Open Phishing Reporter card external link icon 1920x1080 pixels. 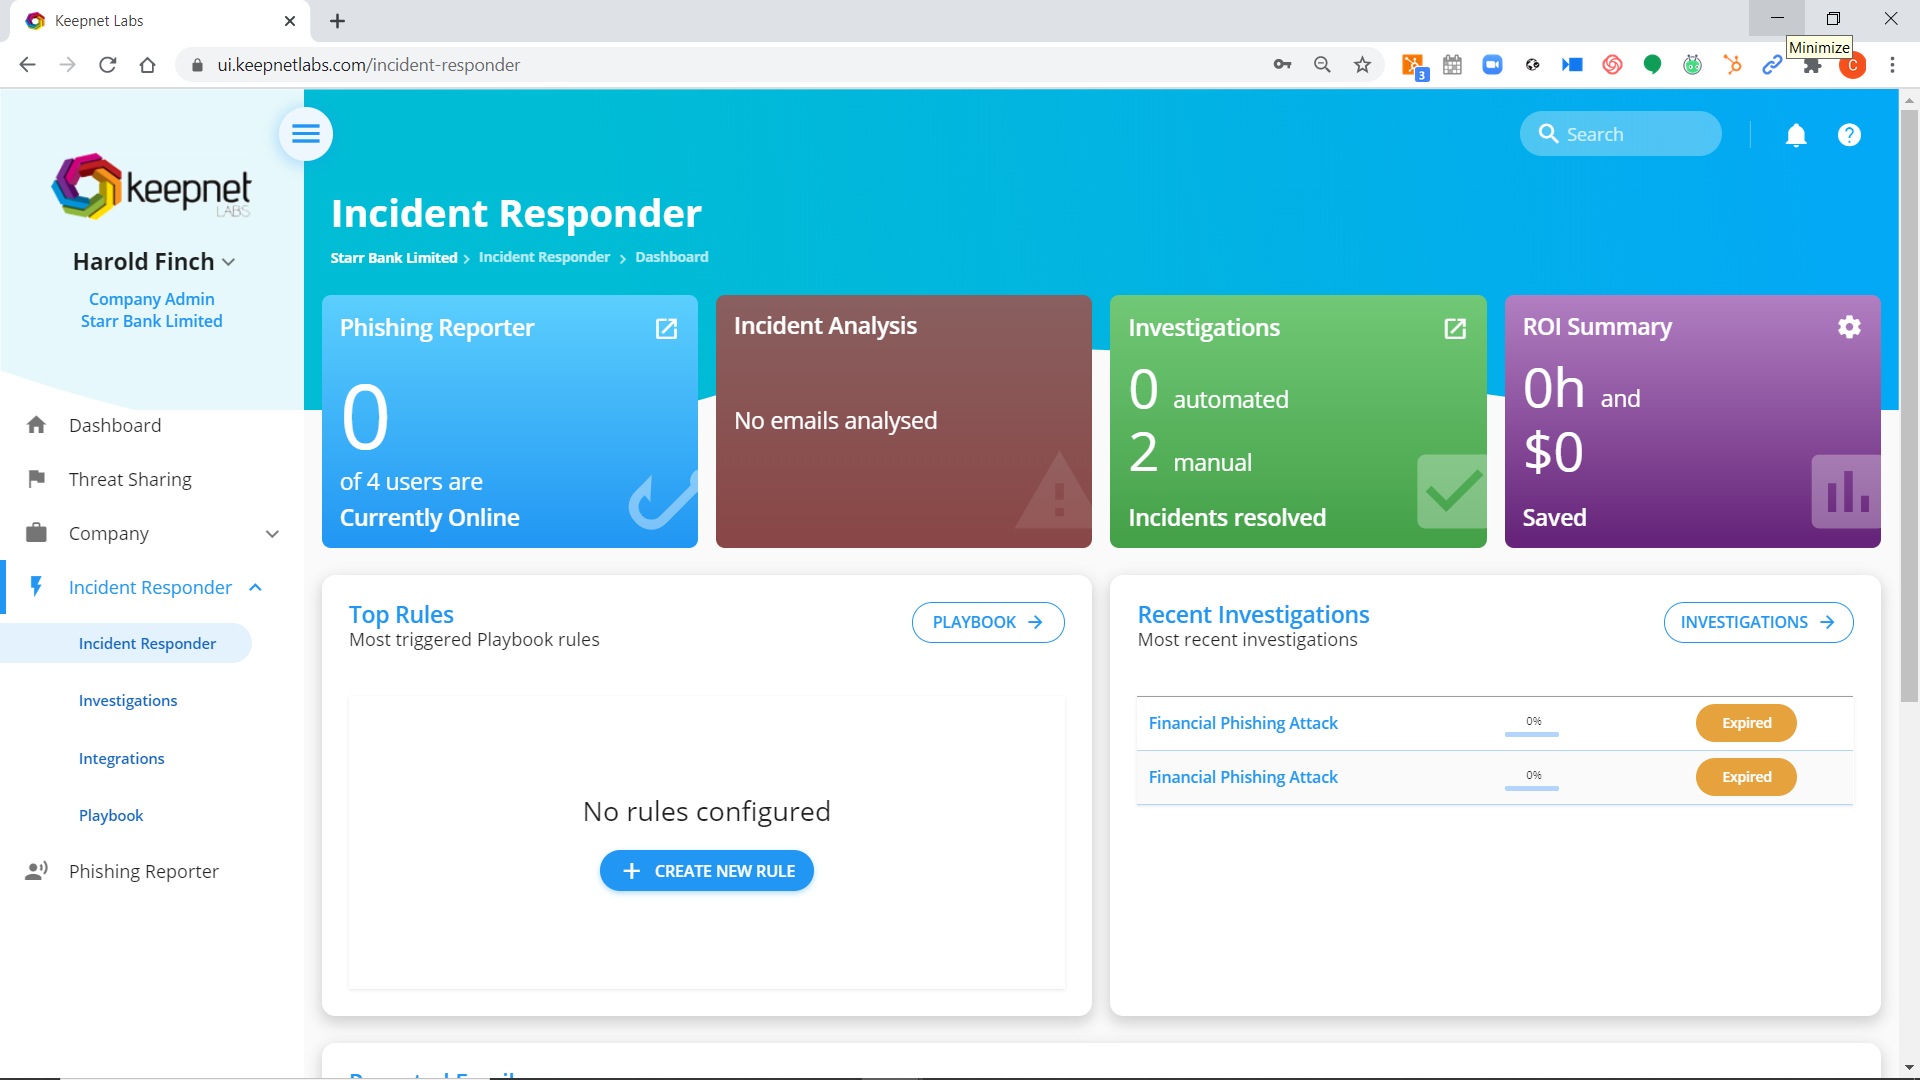[666, 329]
